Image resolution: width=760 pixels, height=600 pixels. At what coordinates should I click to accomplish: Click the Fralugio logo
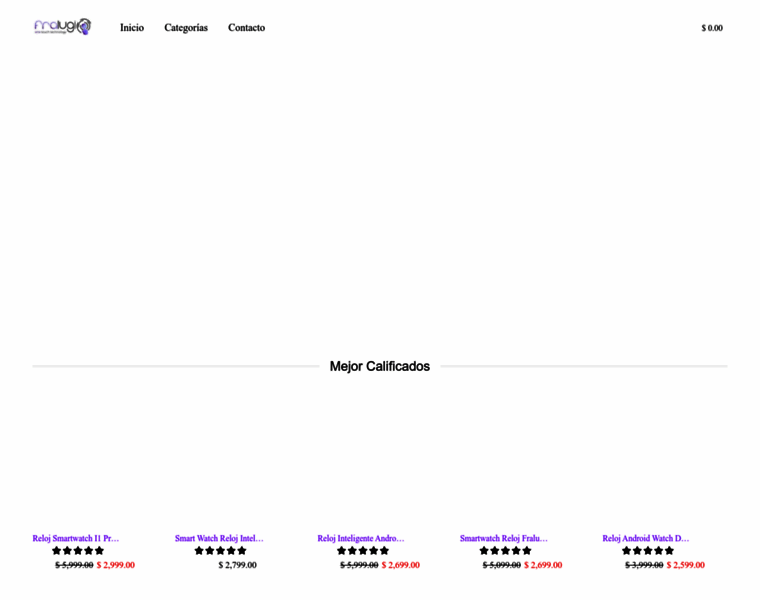tap(63, 27)
